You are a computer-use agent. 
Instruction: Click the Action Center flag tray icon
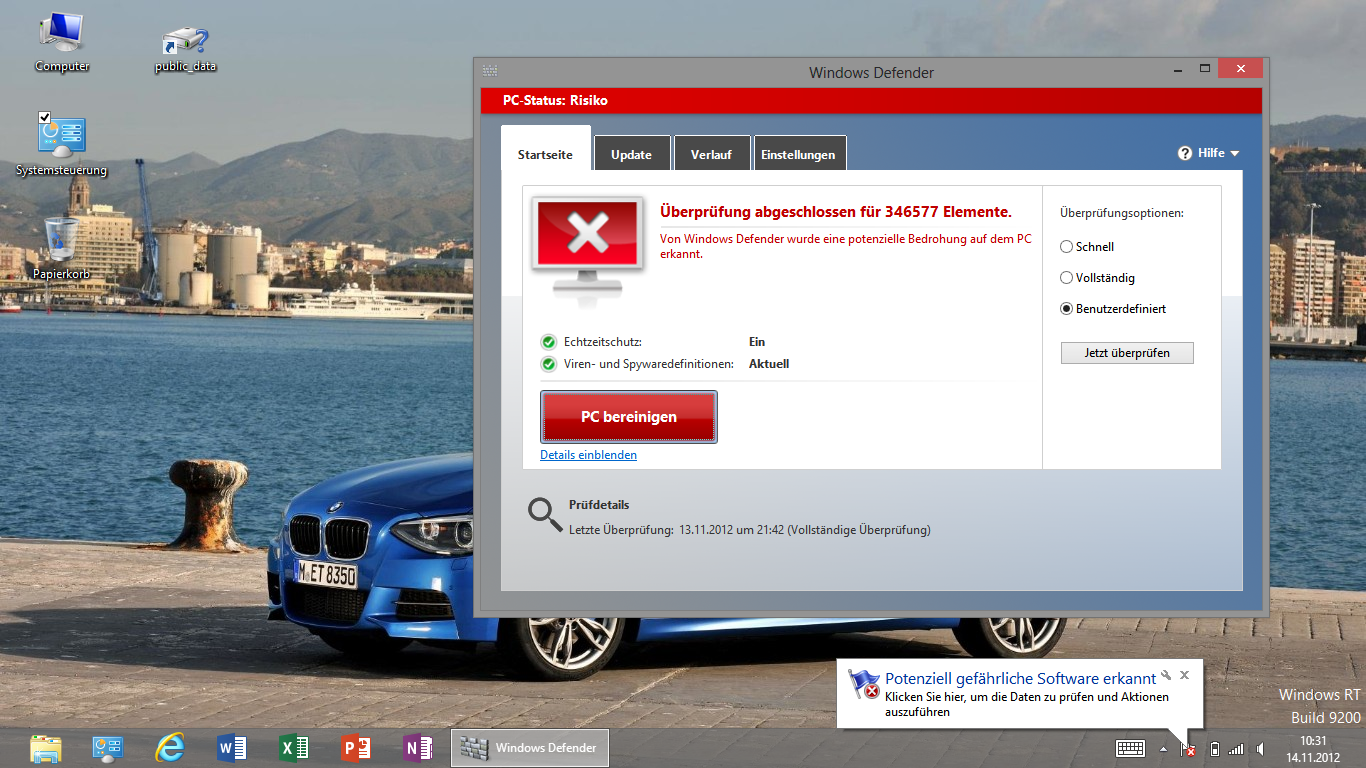(x=1188, y=748)
